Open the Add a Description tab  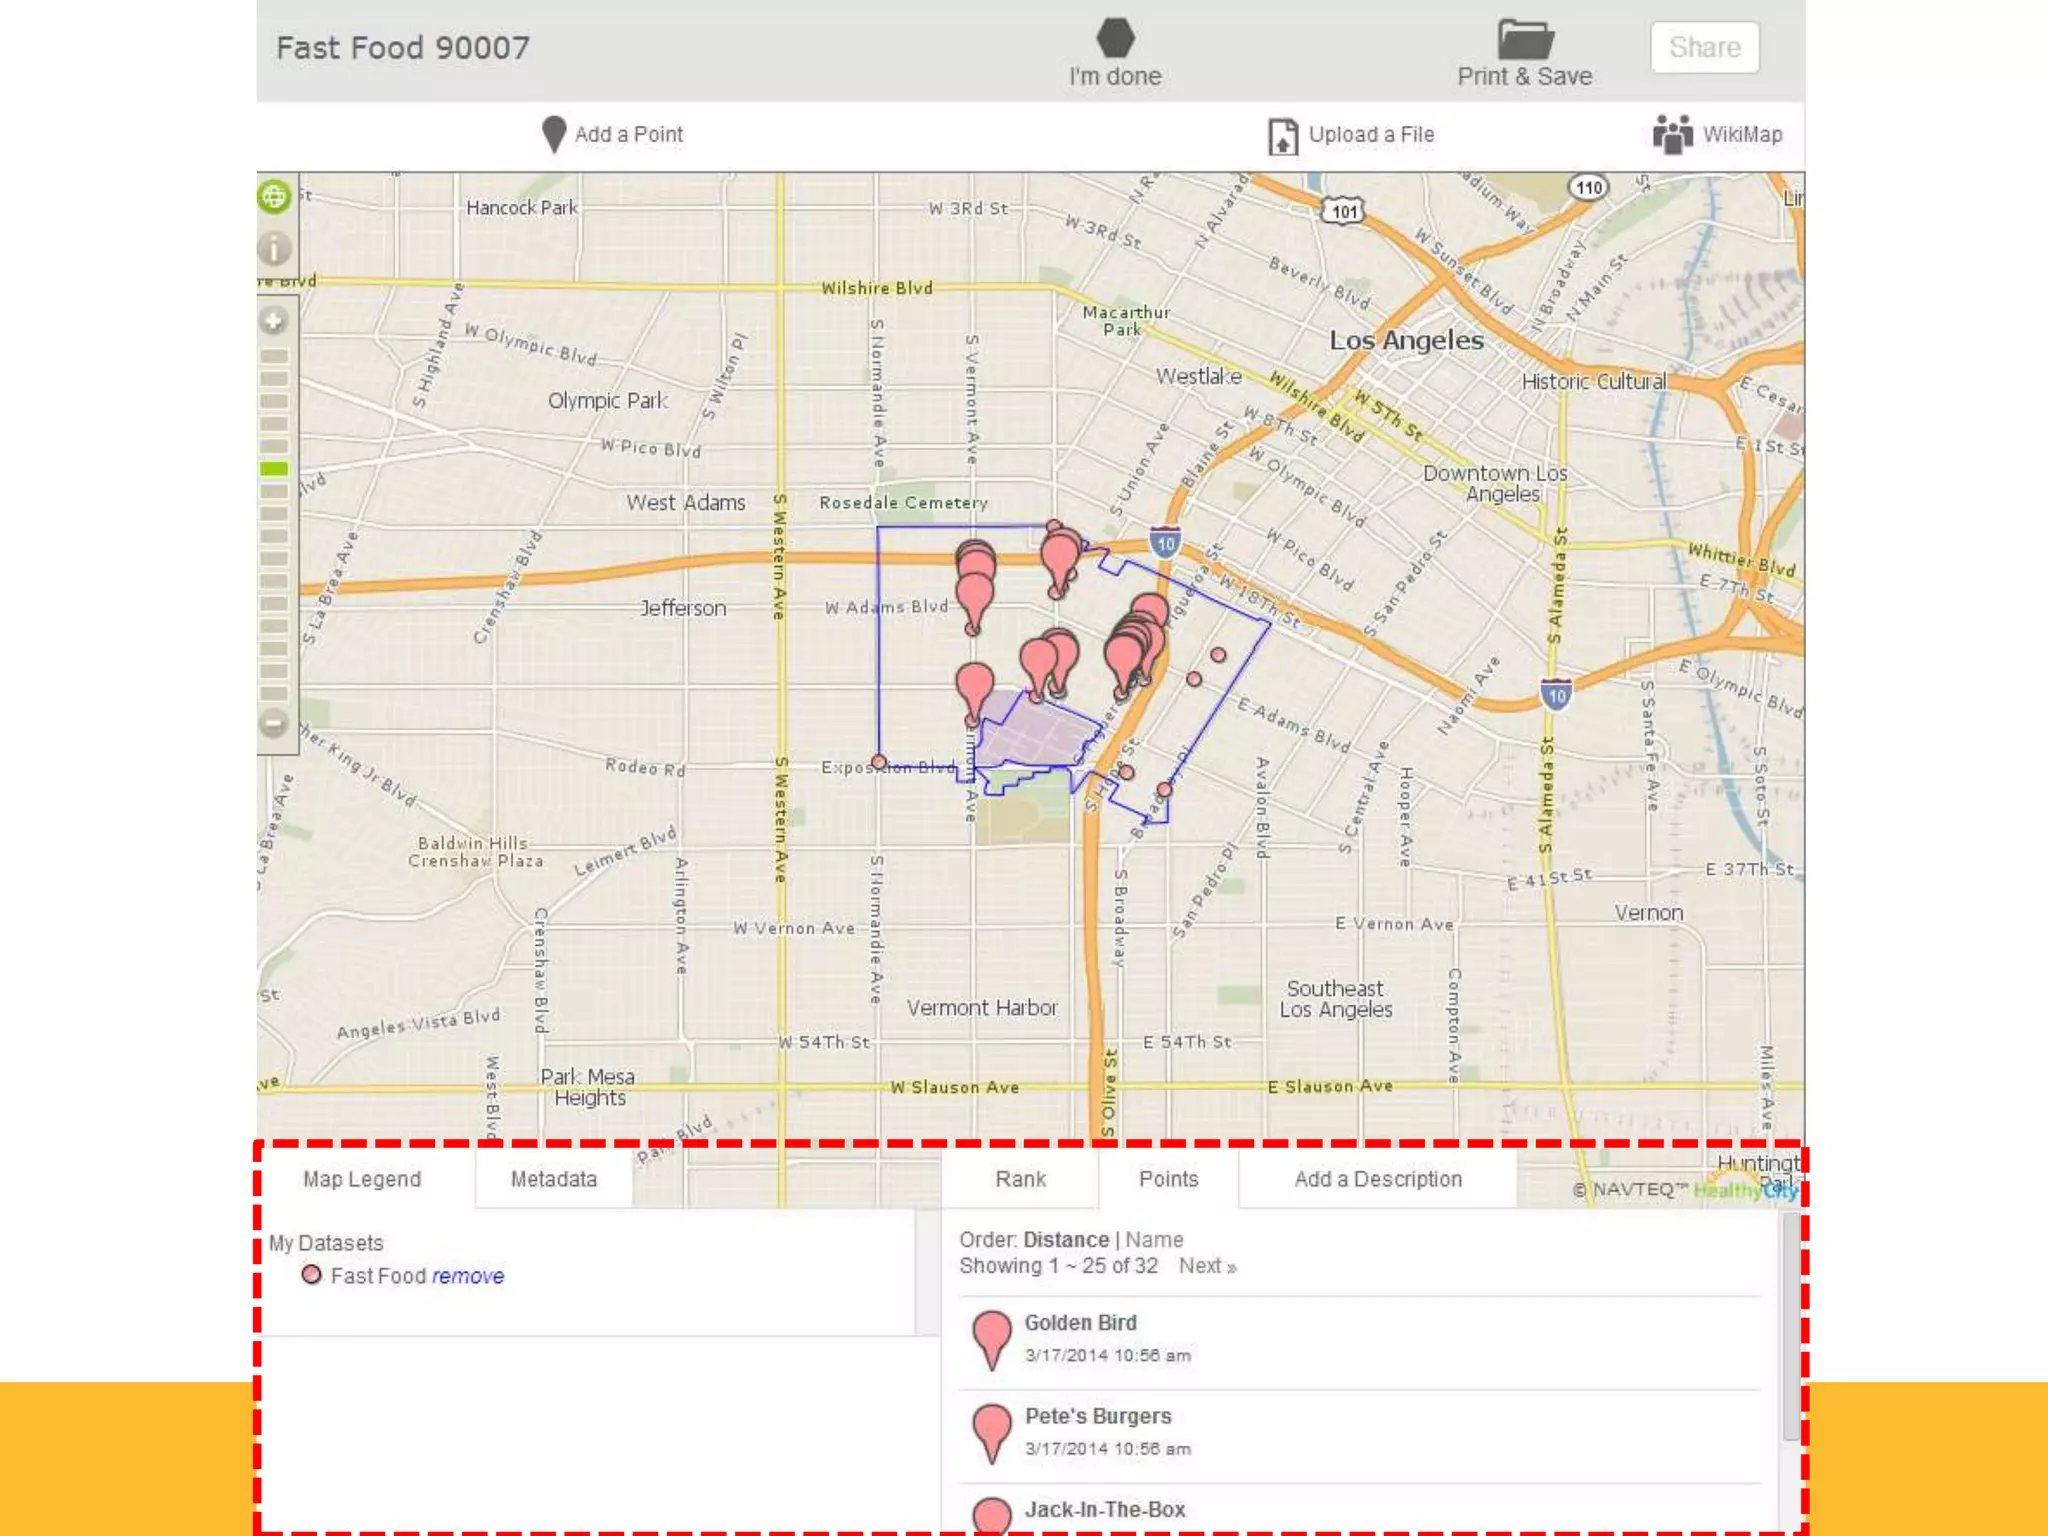[x=1377, y=1179]
